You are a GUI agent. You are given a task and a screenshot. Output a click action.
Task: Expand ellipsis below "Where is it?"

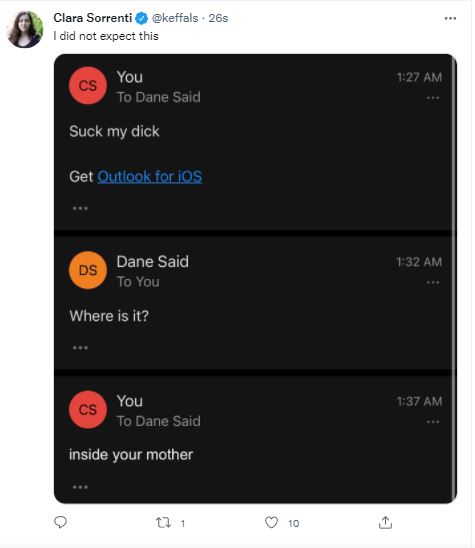80,348
